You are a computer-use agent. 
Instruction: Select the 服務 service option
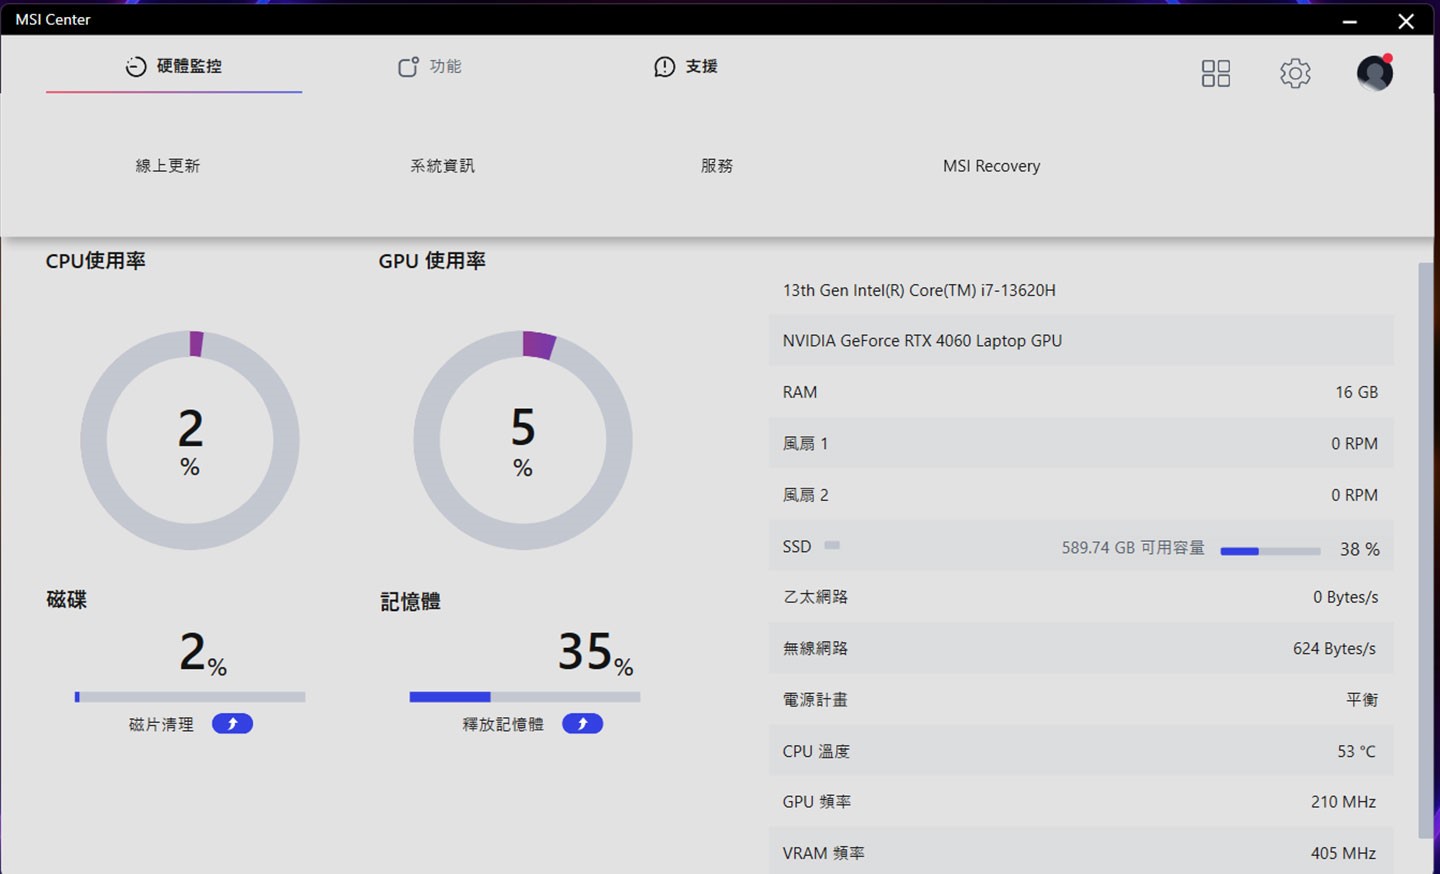[x=716, y=166]
